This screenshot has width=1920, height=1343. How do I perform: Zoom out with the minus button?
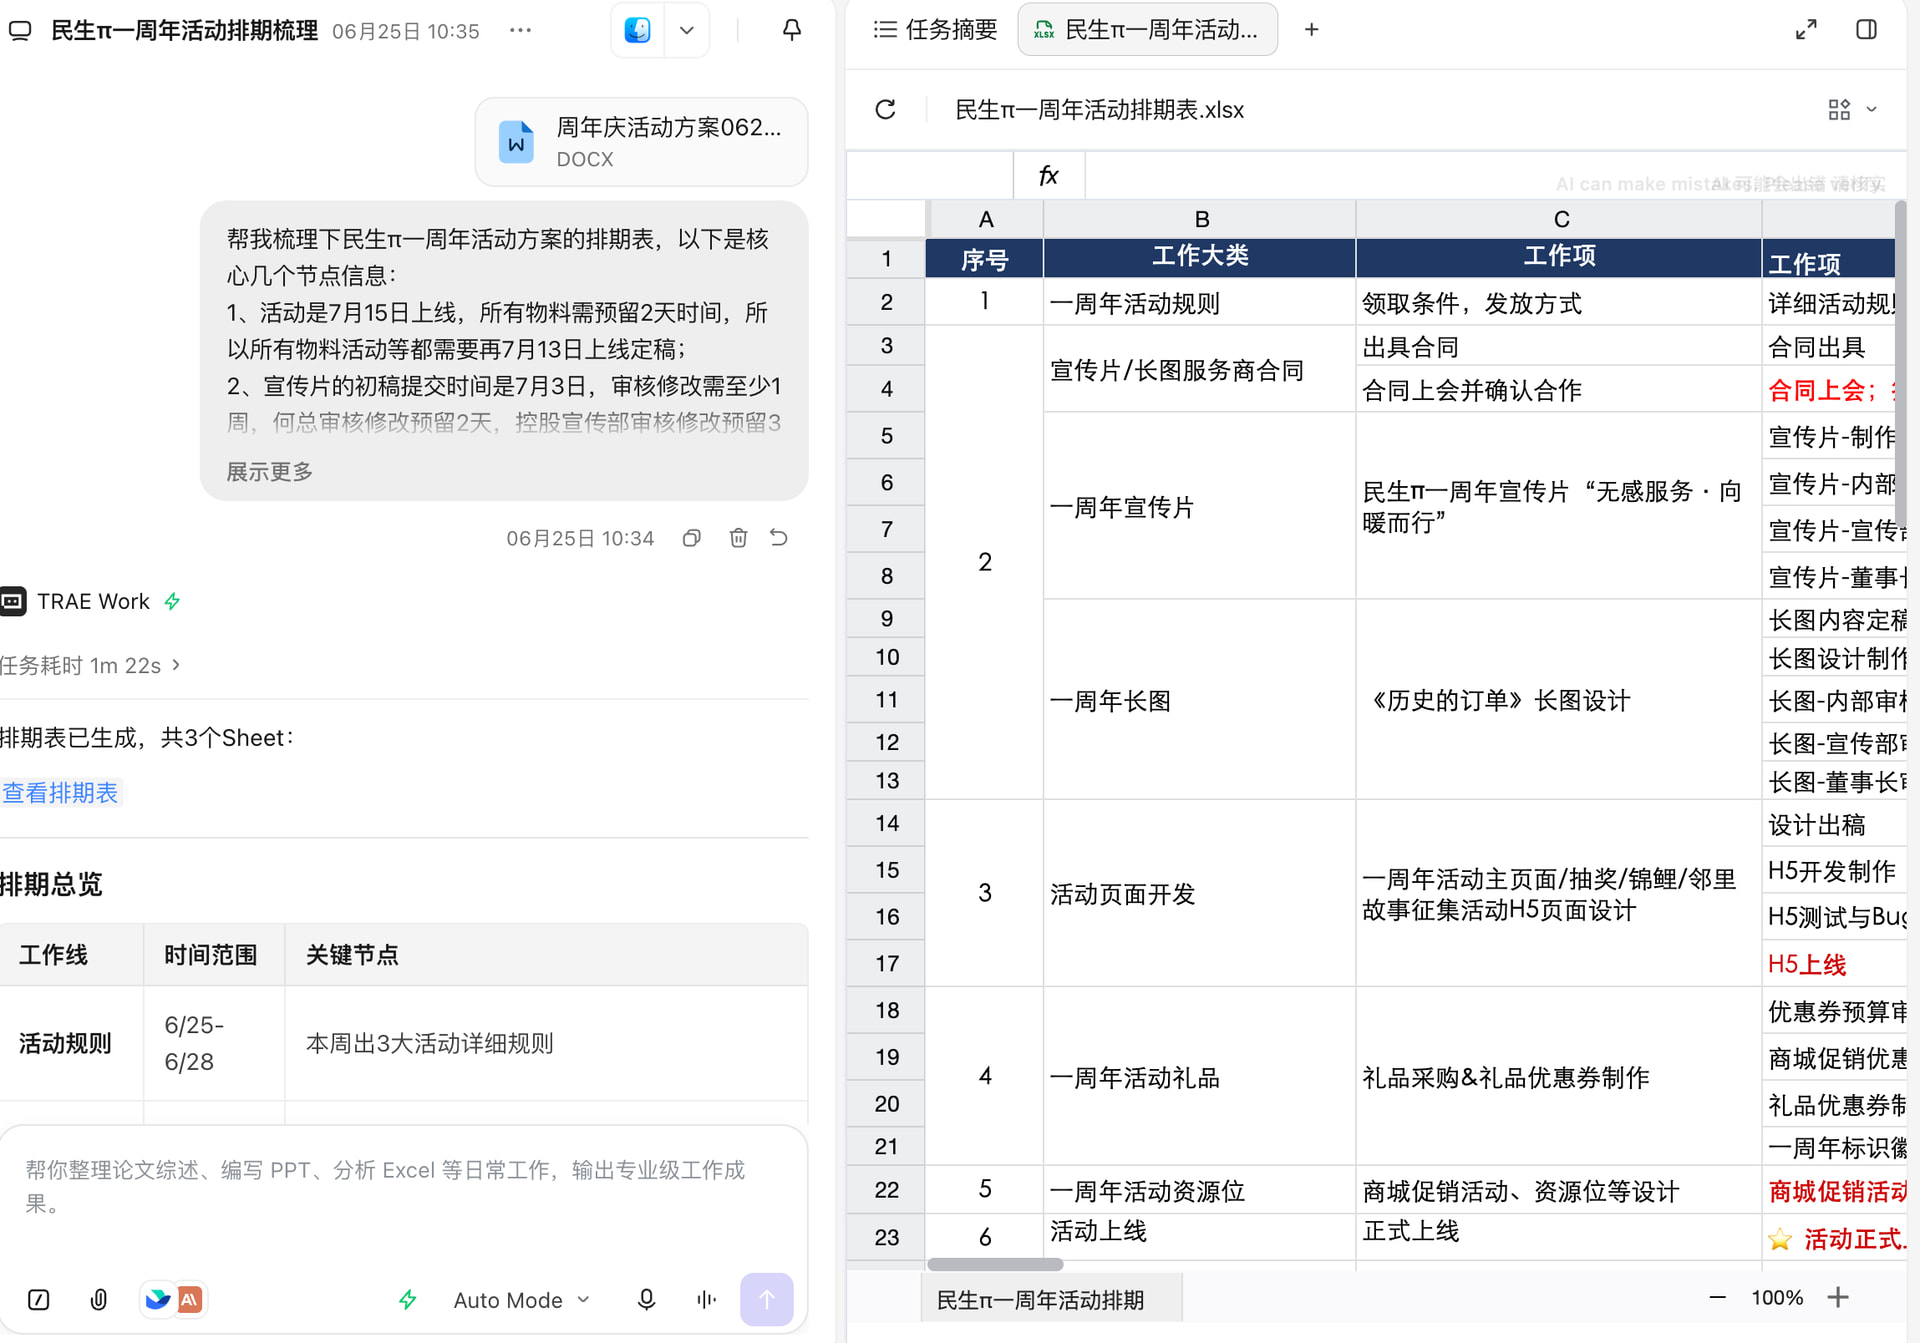click(1717, 1297)
